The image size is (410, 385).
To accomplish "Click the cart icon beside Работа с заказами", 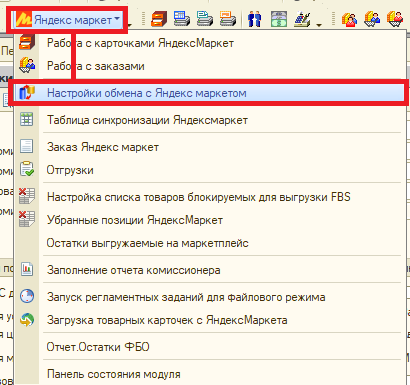I will coord(27,65).
